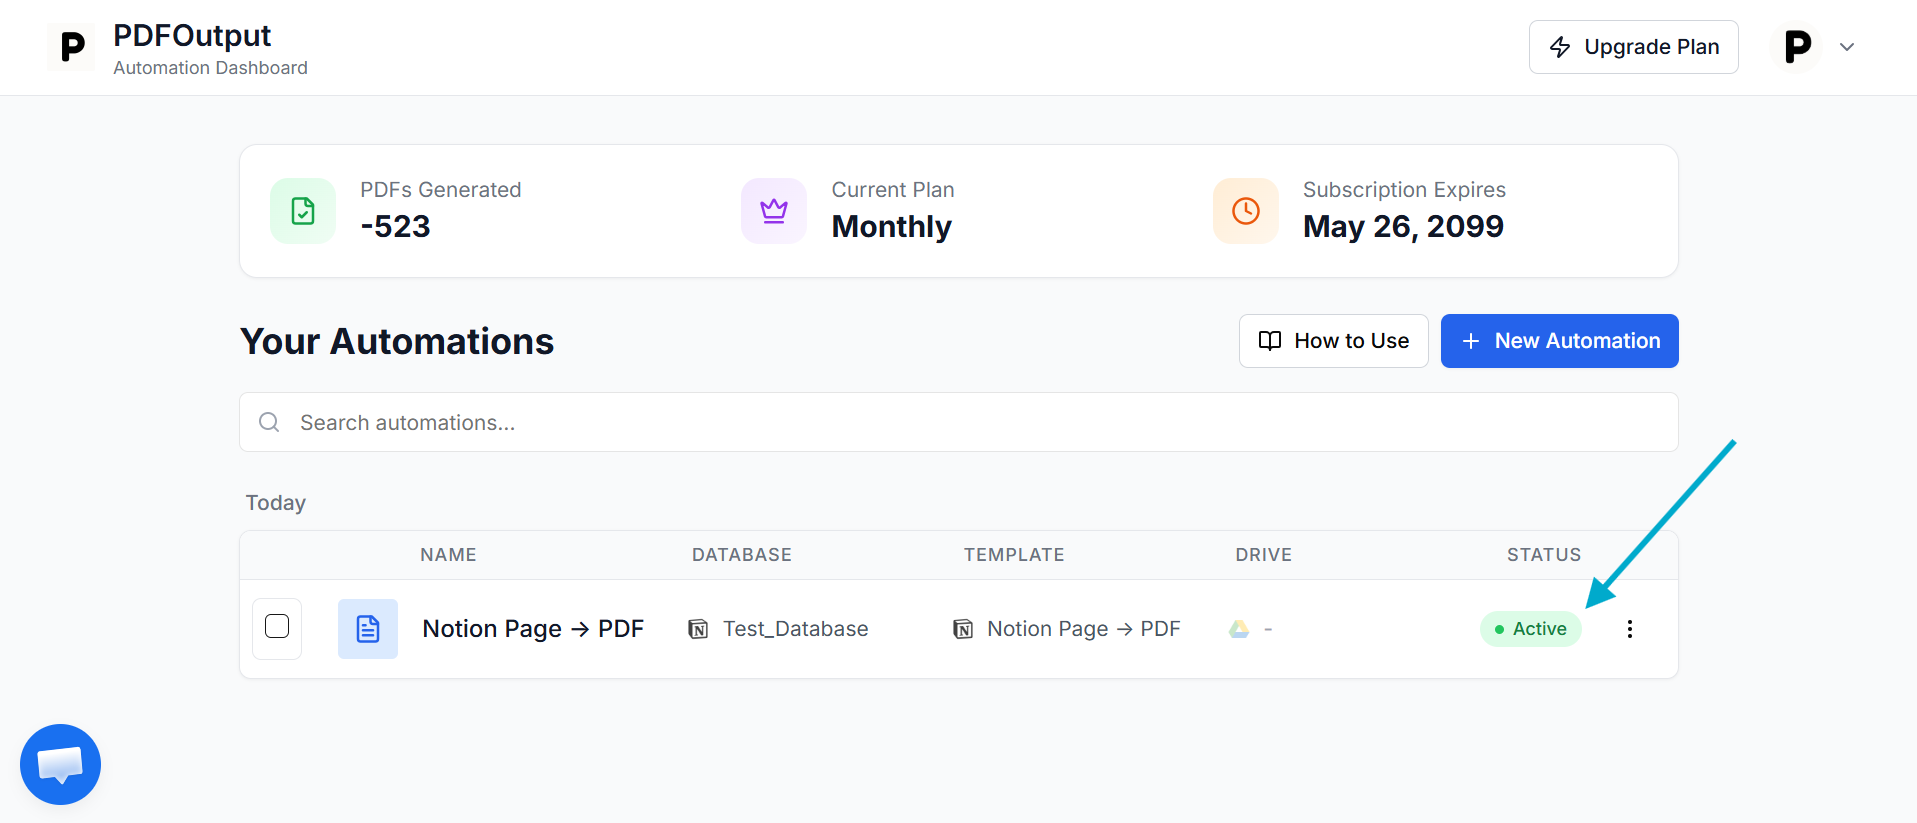
Task: Click the green PDFs Generated document icon
Action: click(x=303, y=211)
